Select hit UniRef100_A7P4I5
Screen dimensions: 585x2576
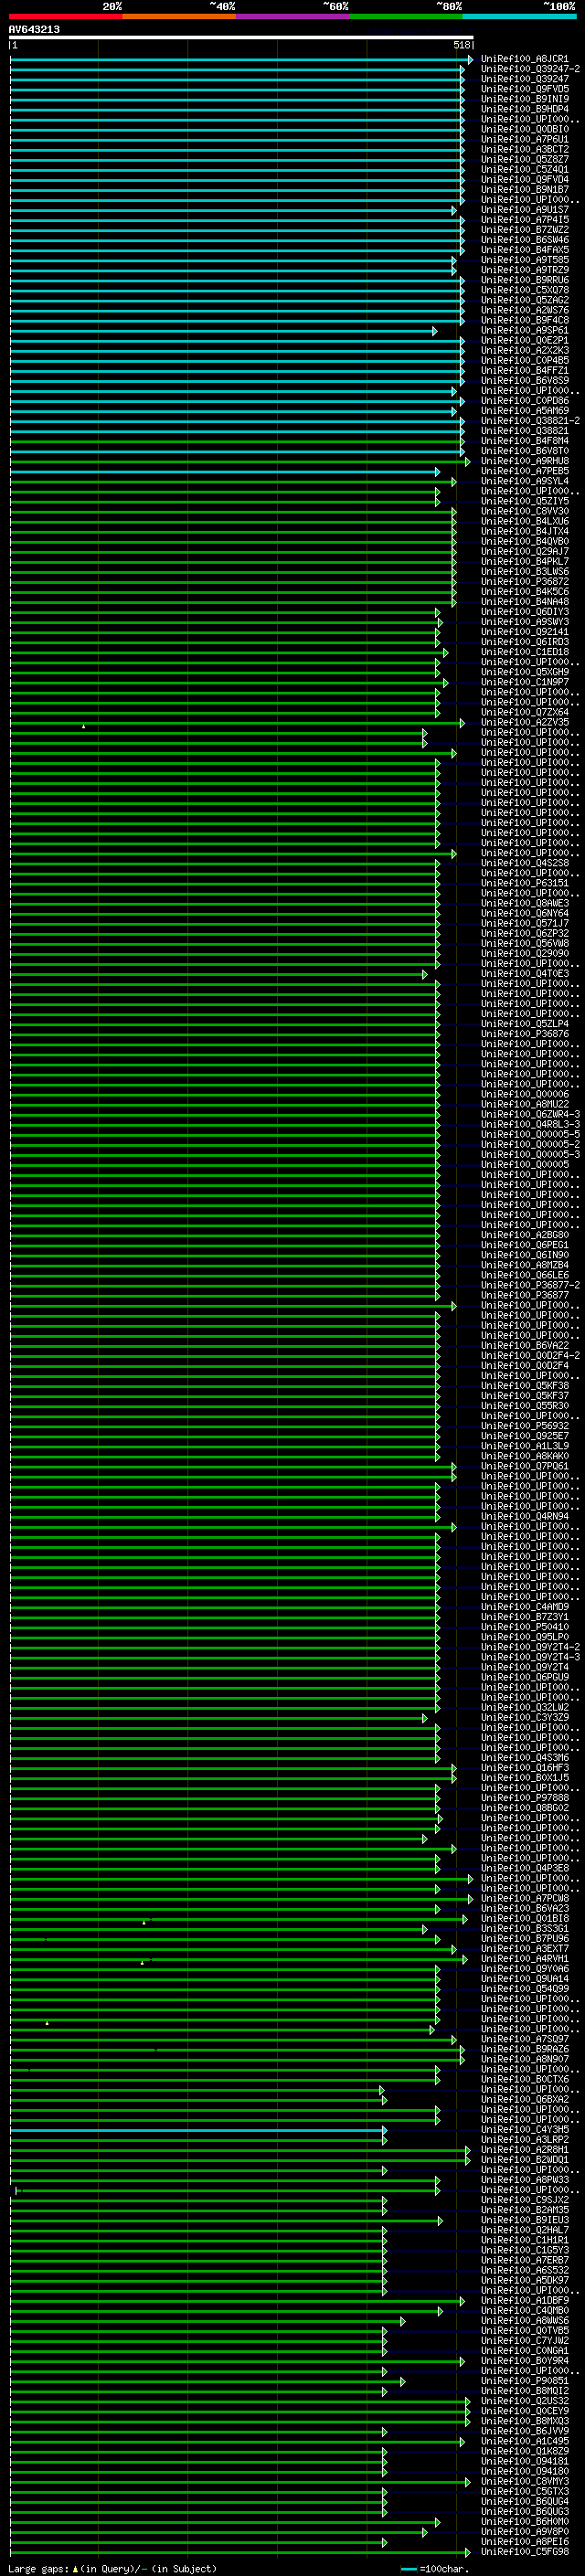(524, 220)
